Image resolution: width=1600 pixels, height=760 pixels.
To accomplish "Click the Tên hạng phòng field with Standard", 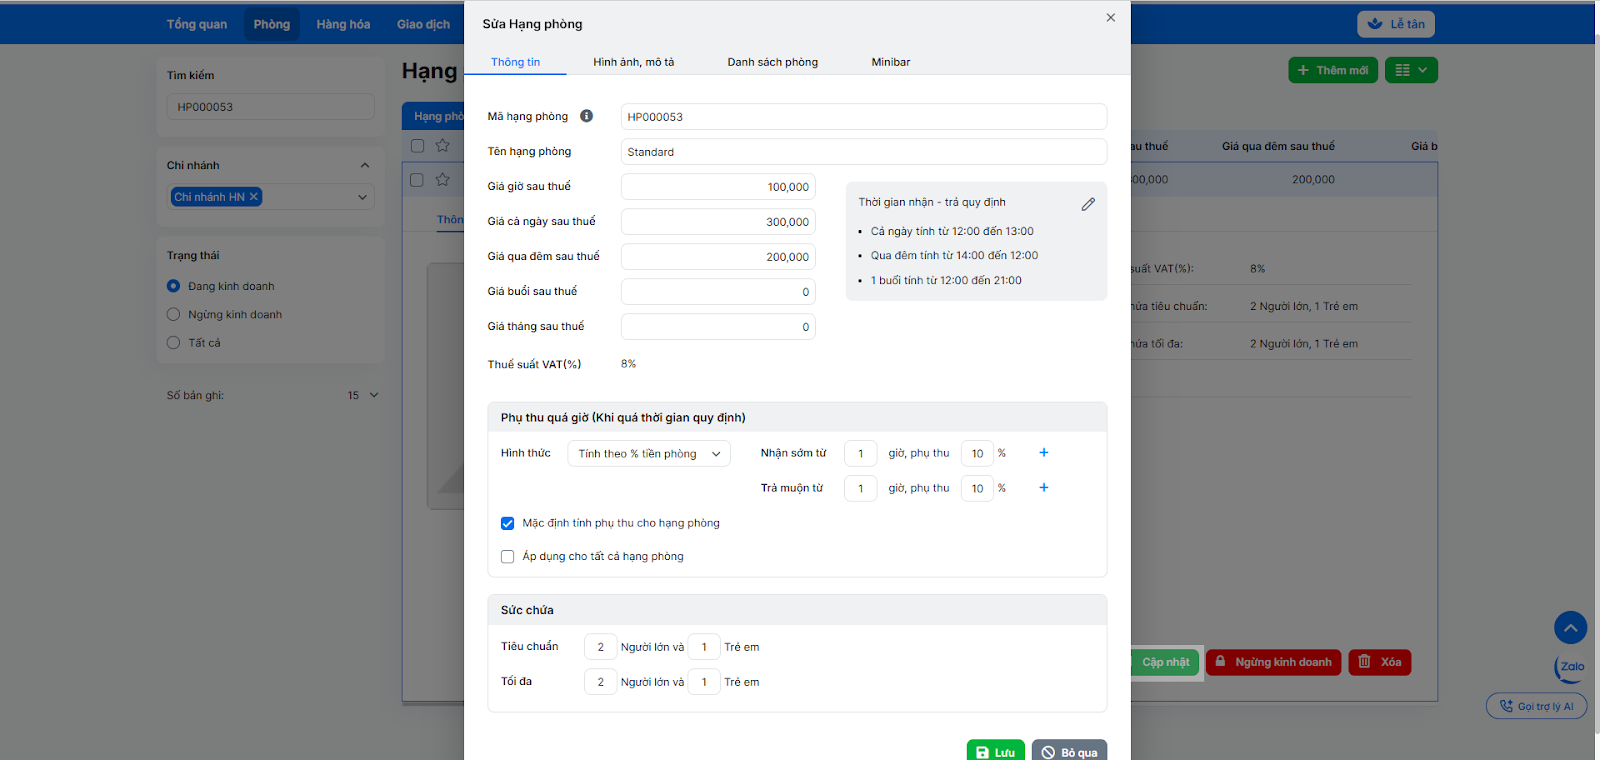I will (x=864, y=152).
